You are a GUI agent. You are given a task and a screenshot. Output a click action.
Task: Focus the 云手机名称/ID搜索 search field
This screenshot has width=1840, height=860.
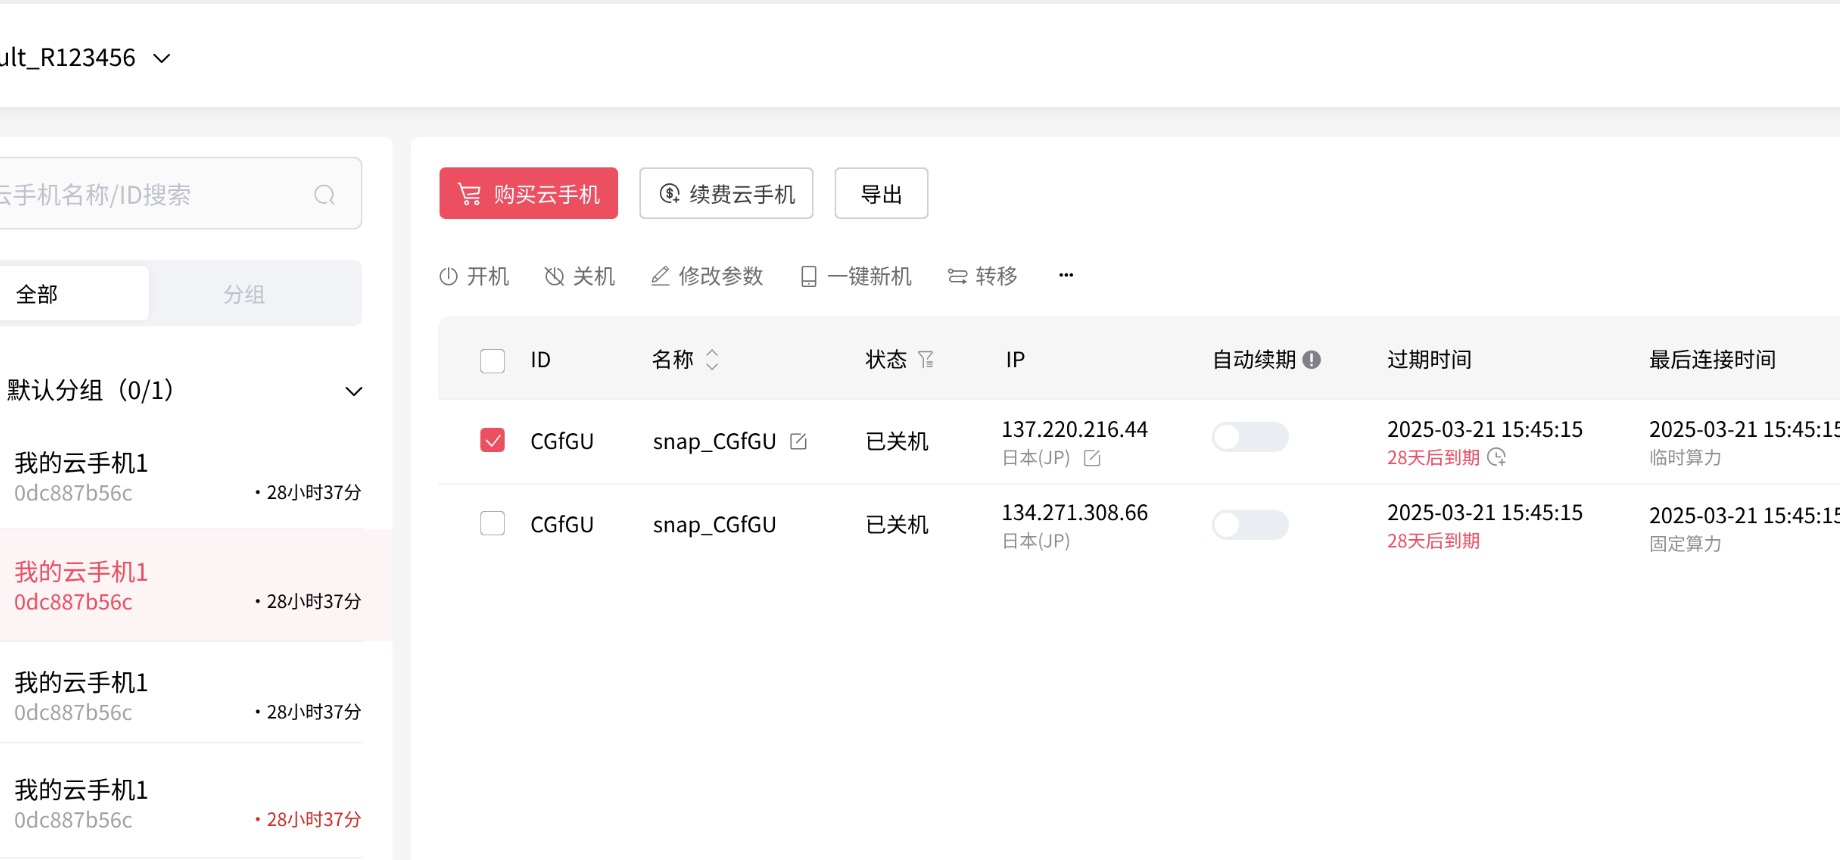point(150,194)
